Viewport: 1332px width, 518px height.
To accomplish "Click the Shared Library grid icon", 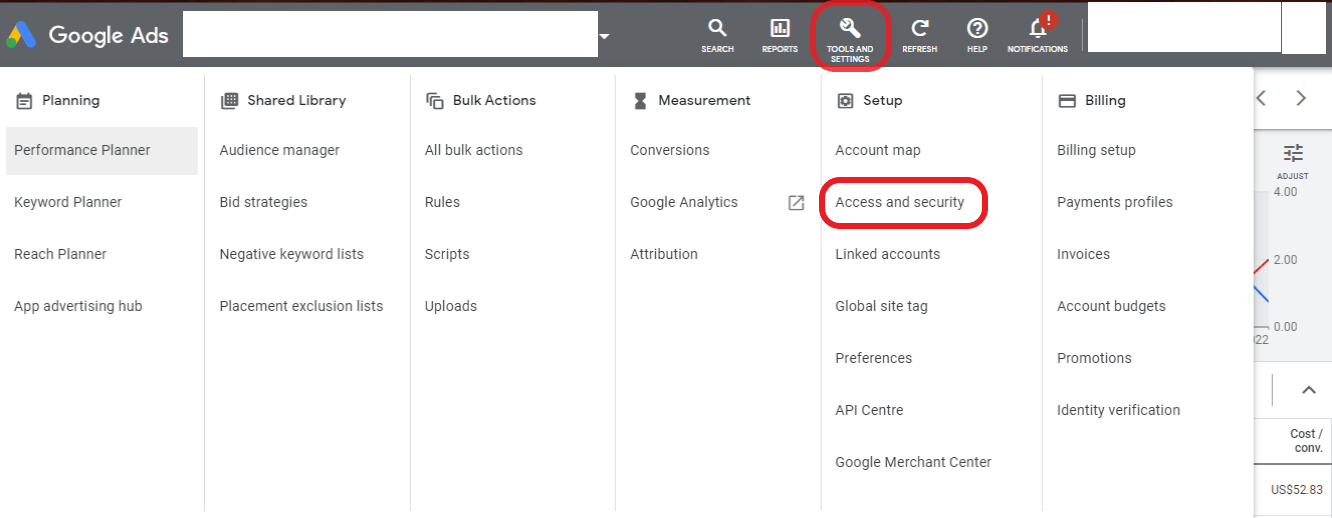I will point(229,100).
